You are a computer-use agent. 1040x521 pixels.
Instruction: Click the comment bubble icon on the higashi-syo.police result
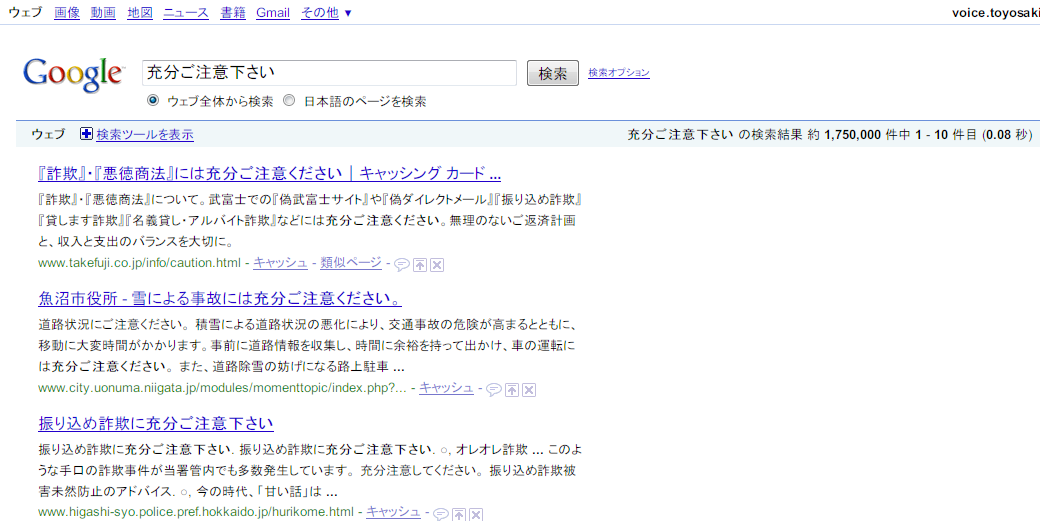click(440, 514)
